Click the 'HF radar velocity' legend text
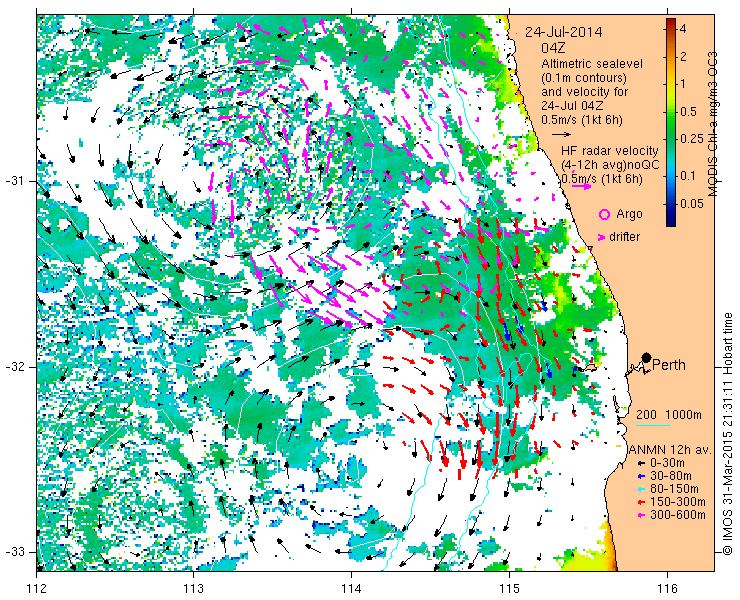 coord(610,151)
